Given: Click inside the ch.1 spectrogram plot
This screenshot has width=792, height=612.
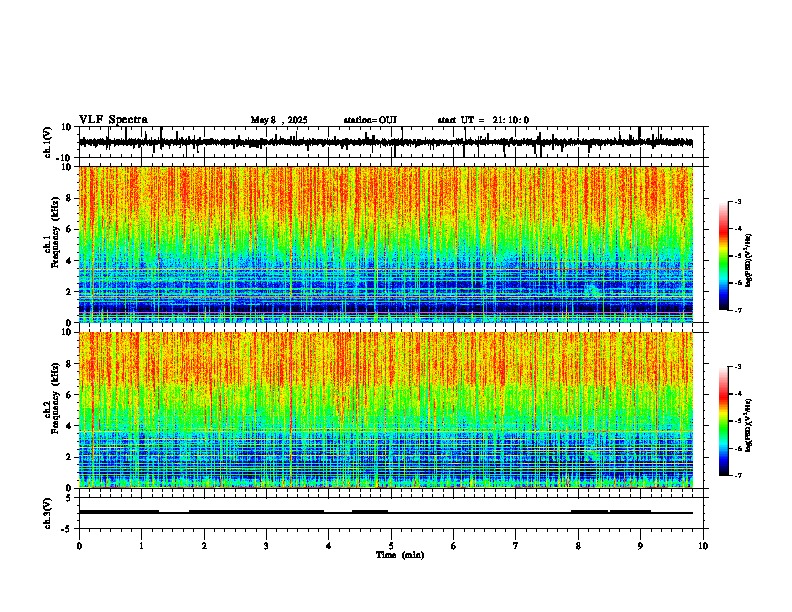Looking at the screenshot, I should tap(386, 244).
